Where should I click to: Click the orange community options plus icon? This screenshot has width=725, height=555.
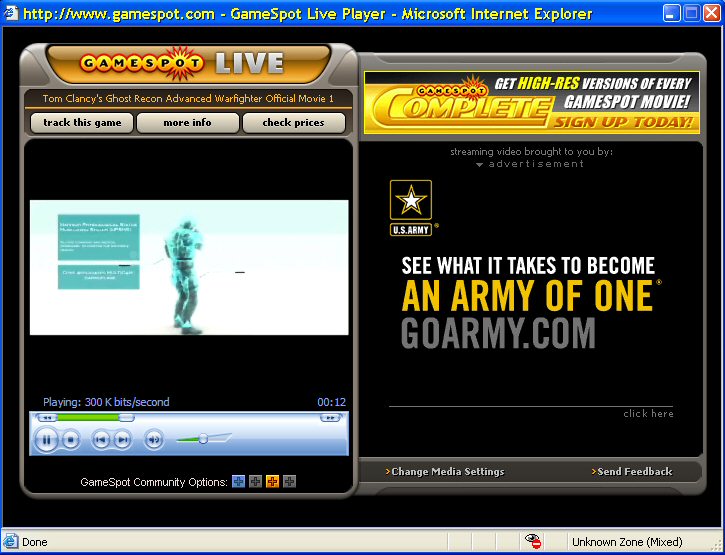pyautogui.click(x=272, y=481)
